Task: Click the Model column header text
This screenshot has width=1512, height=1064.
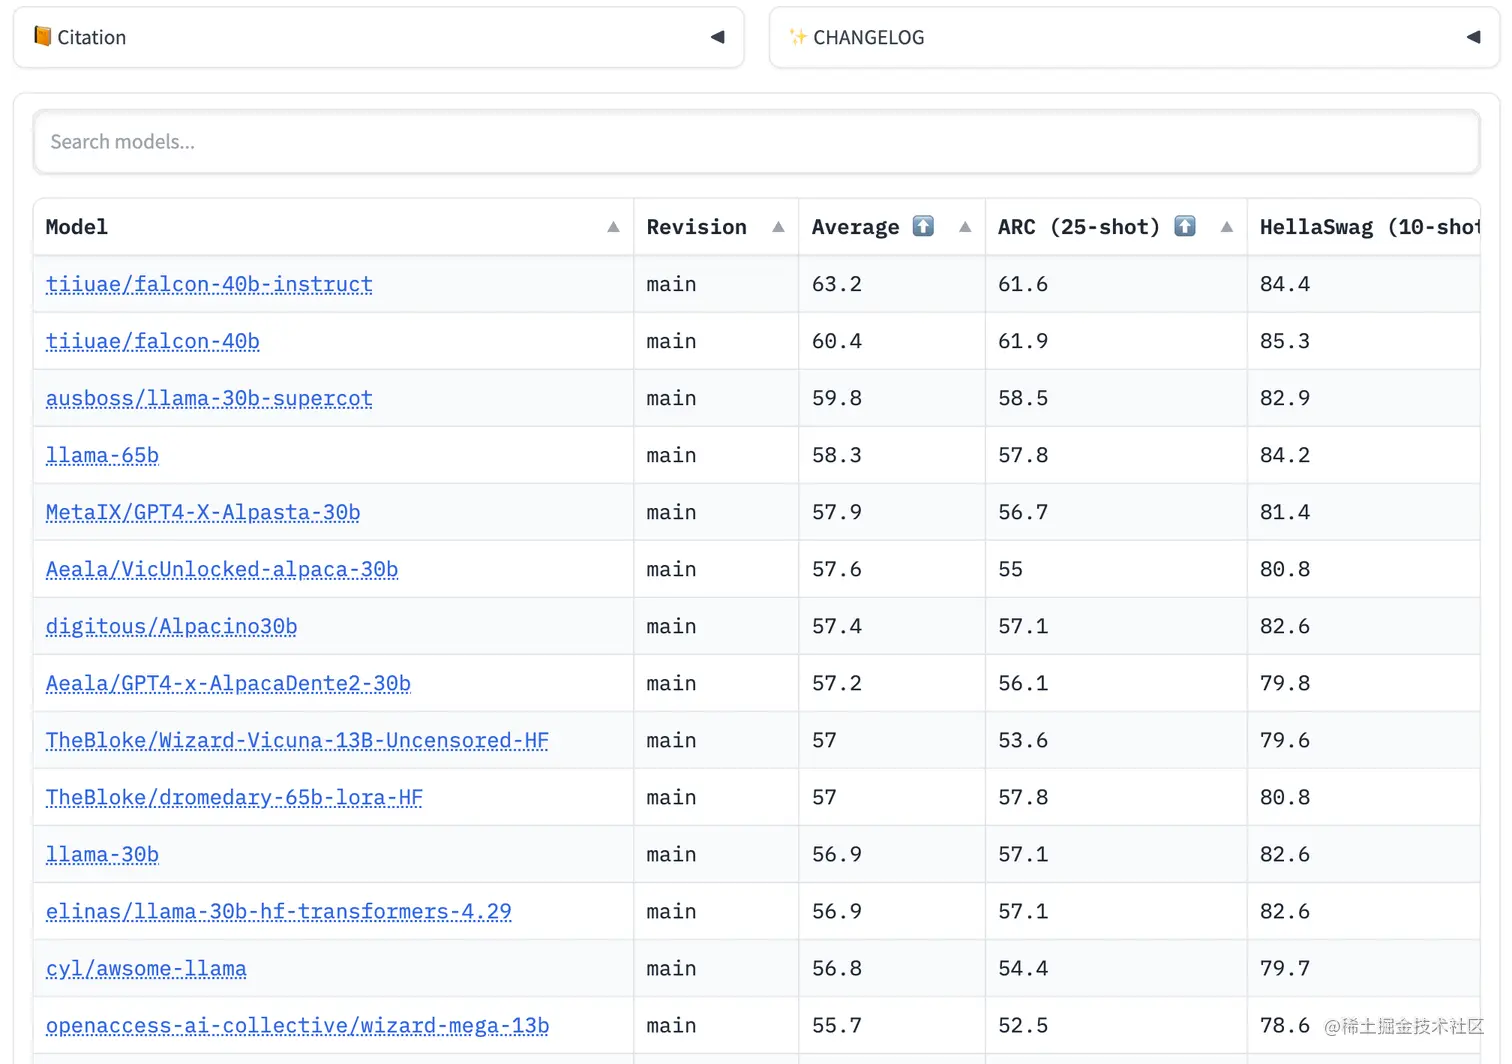Action: point(77,227)
